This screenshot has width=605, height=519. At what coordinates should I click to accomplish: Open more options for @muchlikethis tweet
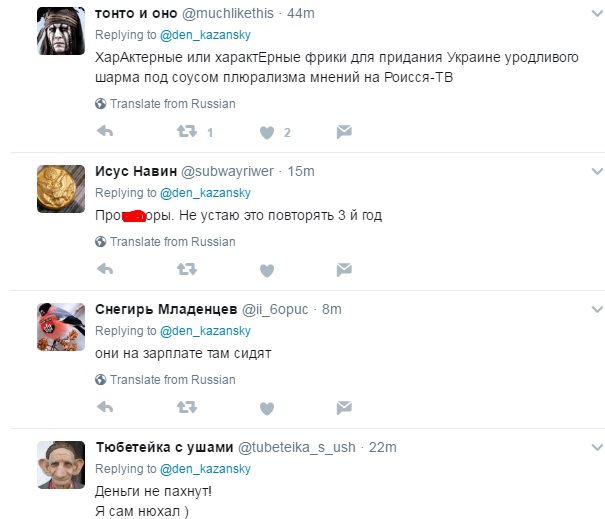597,14
